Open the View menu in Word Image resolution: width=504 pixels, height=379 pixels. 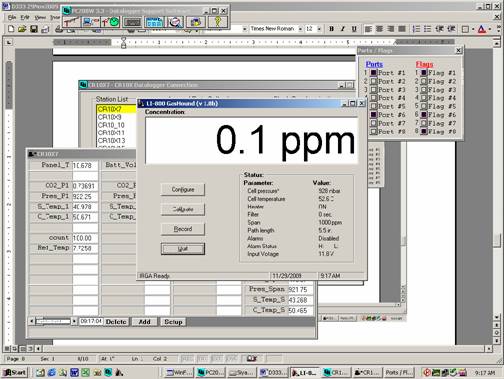tap(40, 17)
